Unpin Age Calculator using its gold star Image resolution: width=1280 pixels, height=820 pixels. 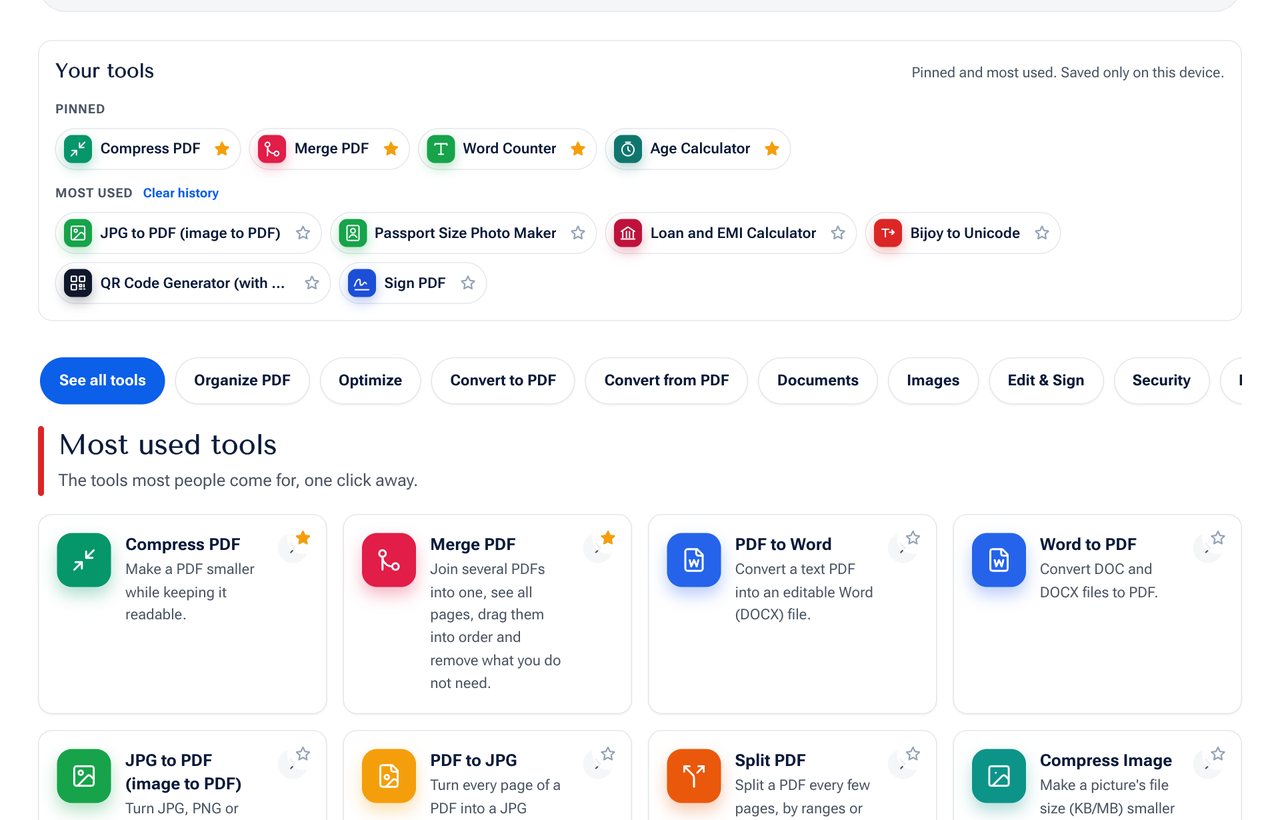(772, 149)
